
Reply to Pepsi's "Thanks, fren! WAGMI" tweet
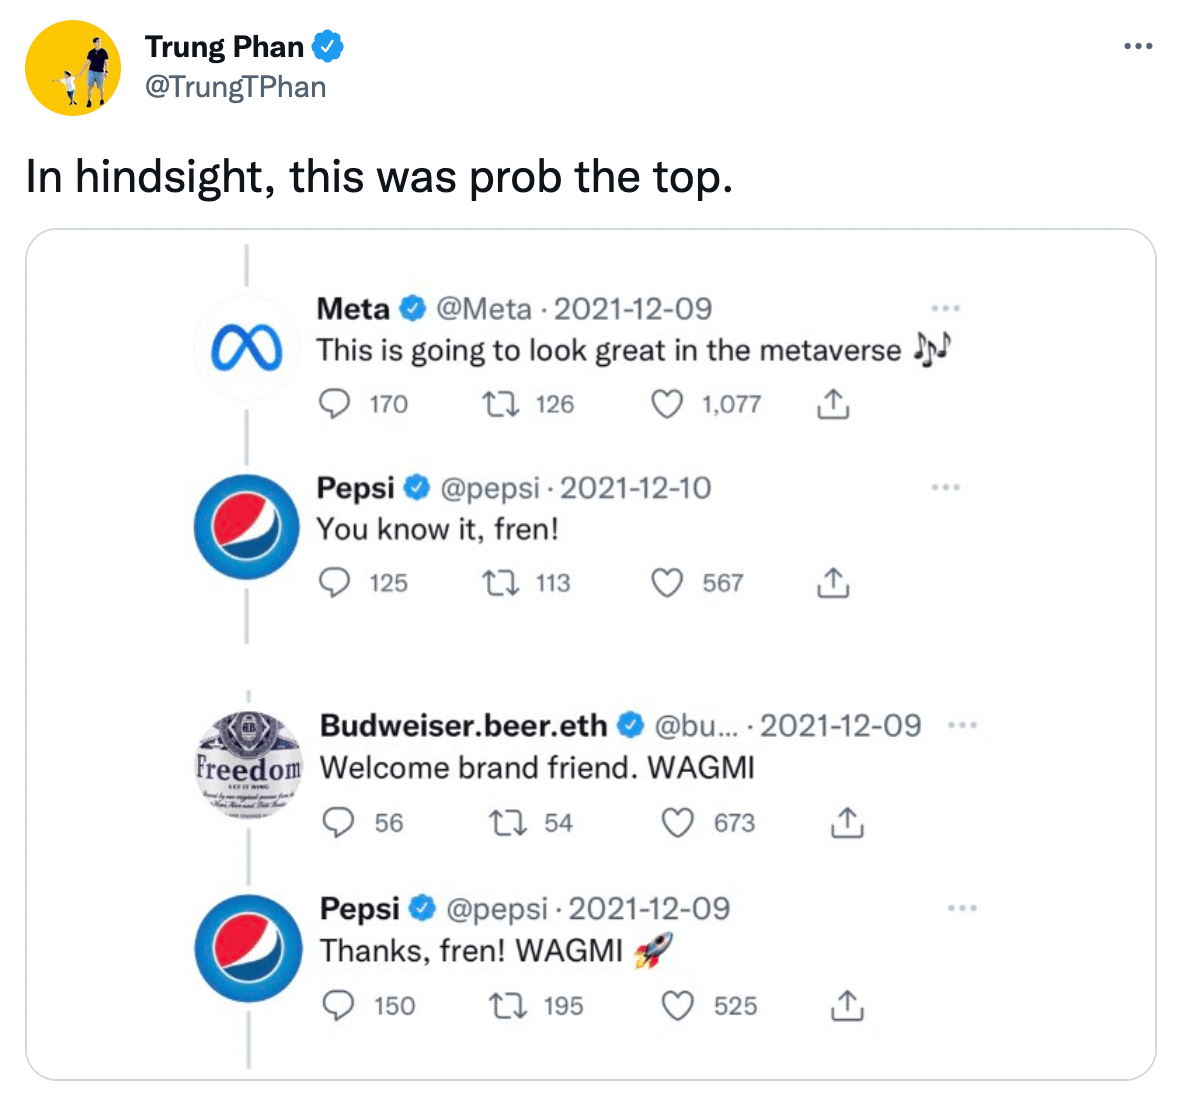click(x=339, y=1005)
